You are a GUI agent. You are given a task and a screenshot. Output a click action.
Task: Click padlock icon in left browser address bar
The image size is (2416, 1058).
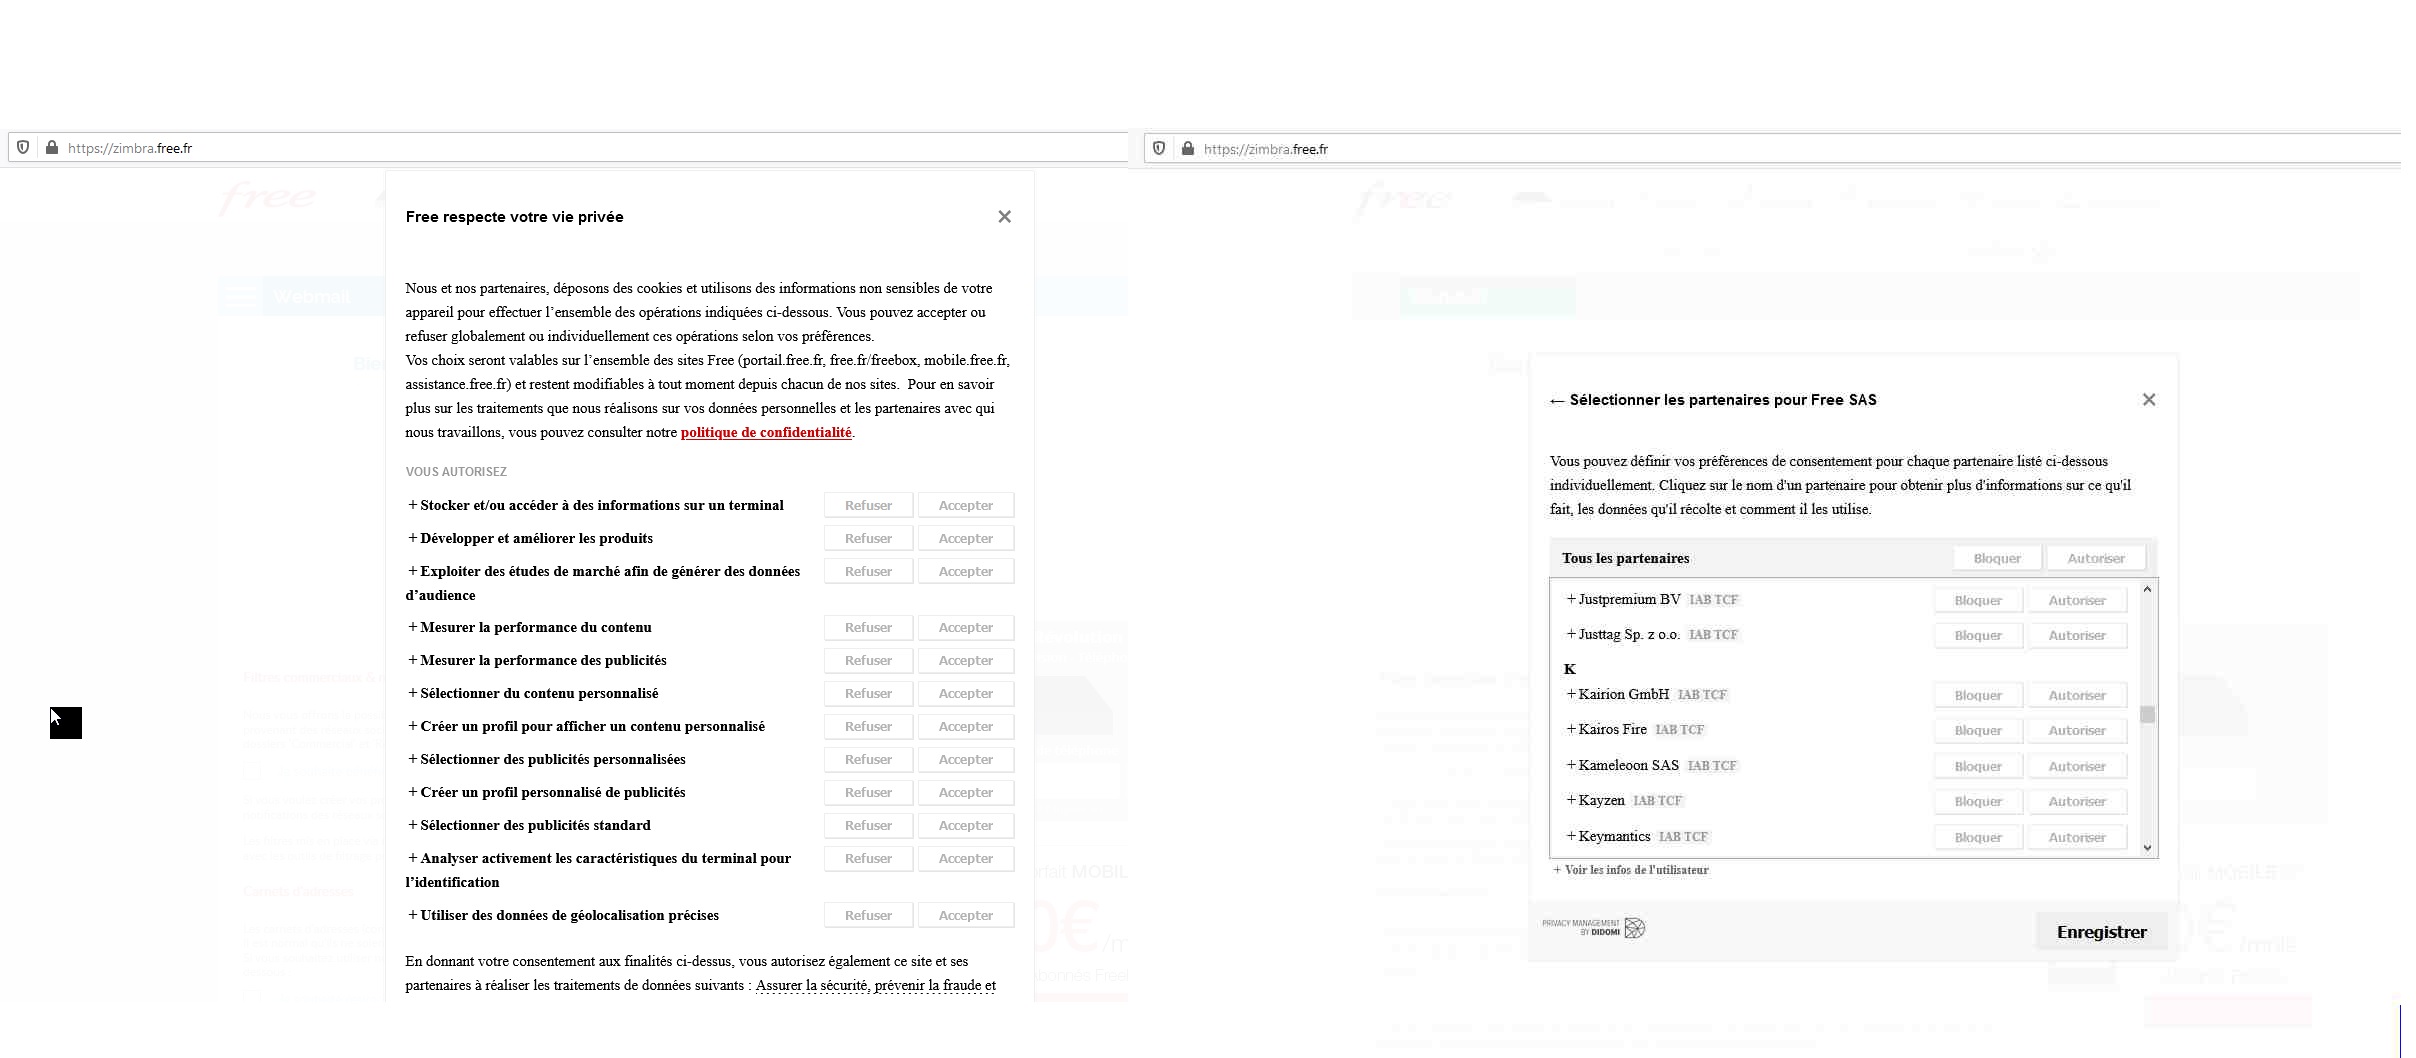coord(52,147)
